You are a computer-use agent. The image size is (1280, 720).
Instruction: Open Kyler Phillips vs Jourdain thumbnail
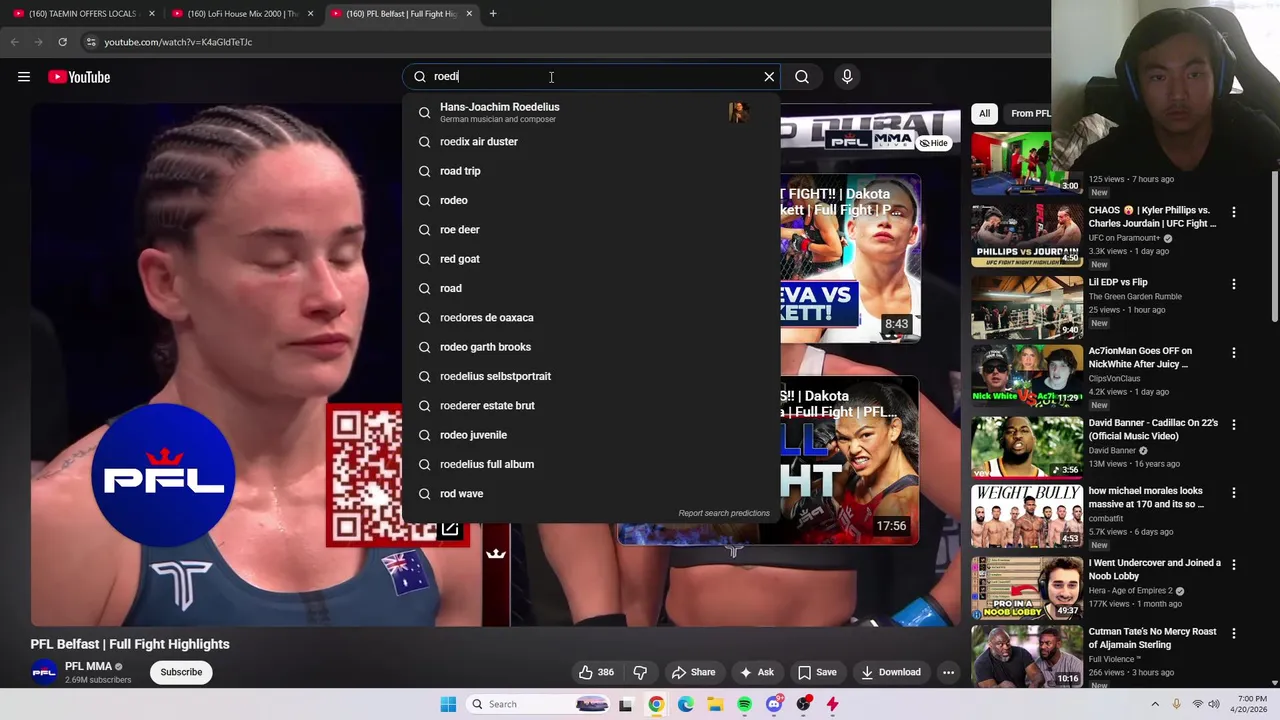coord(1027,236)
